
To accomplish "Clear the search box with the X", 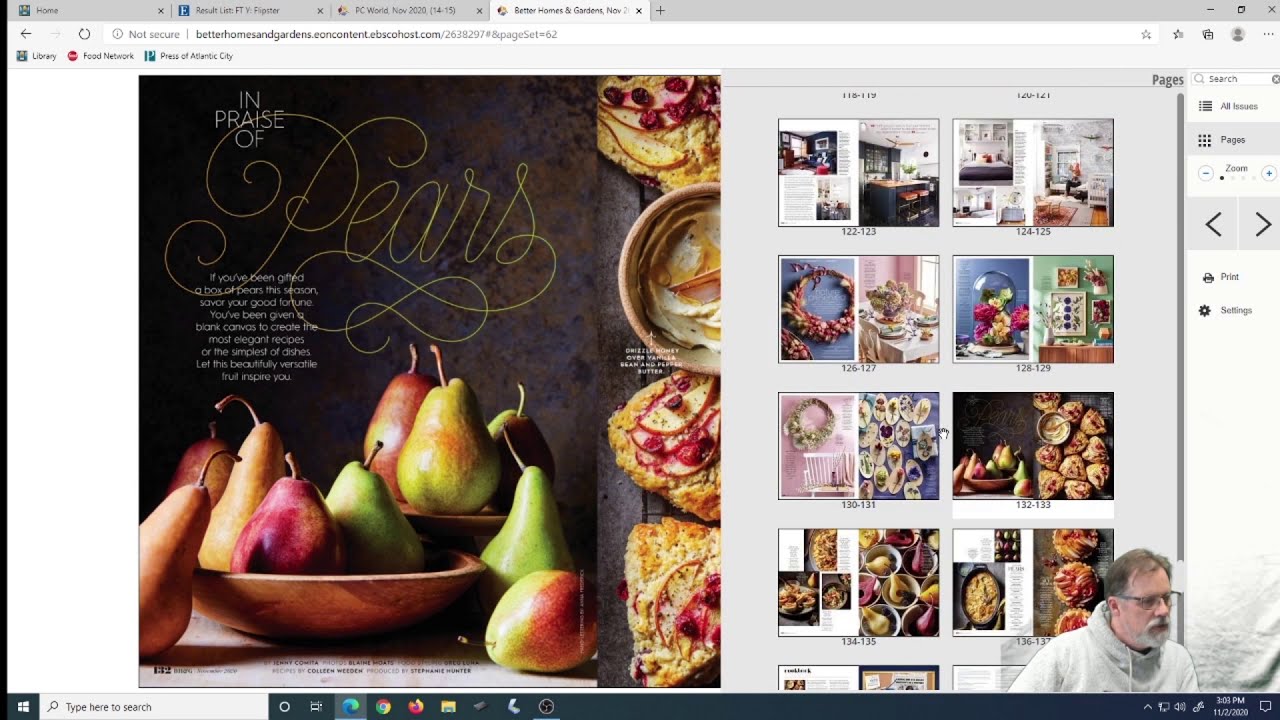I will (x=1275, y=79).
